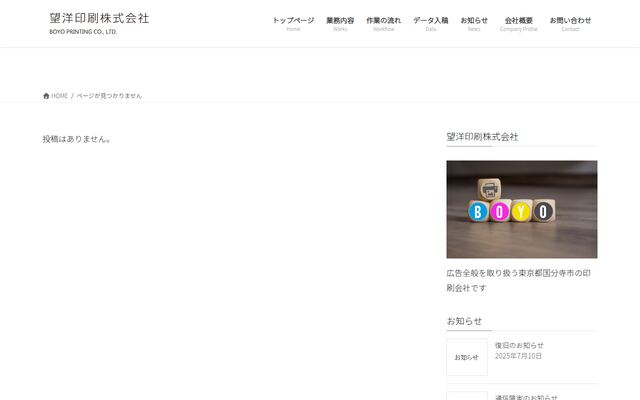The image size is (640, 400).
Task: Open the トップページ Home menu item
Action: point(293,24)
